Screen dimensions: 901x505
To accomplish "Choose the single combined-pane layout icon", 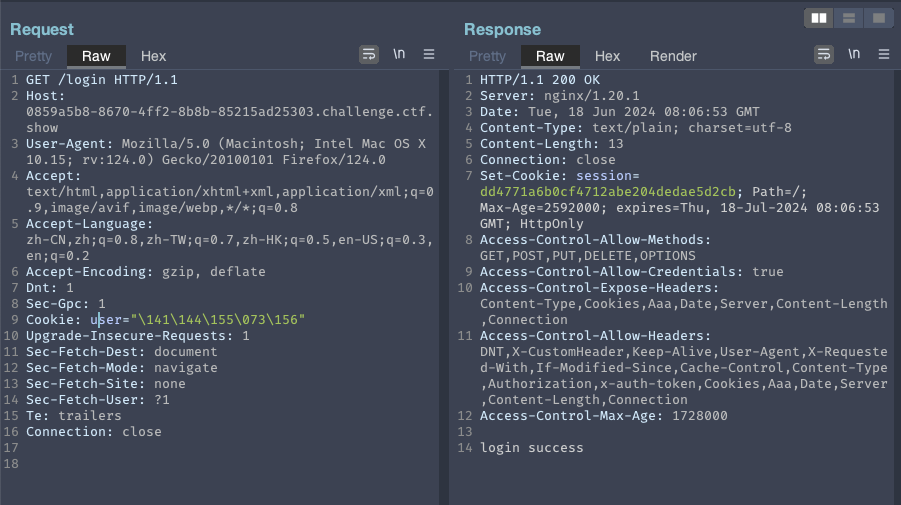I will (878, 18).
